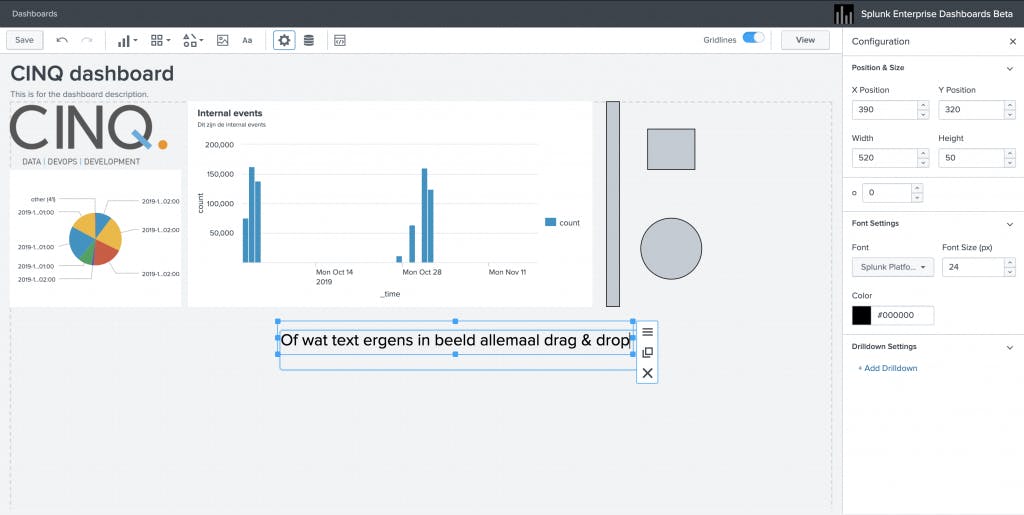This screenshot has height=515, width=1024.
Task: Toggle the Gridlines switch off
Action: point(753,38)
